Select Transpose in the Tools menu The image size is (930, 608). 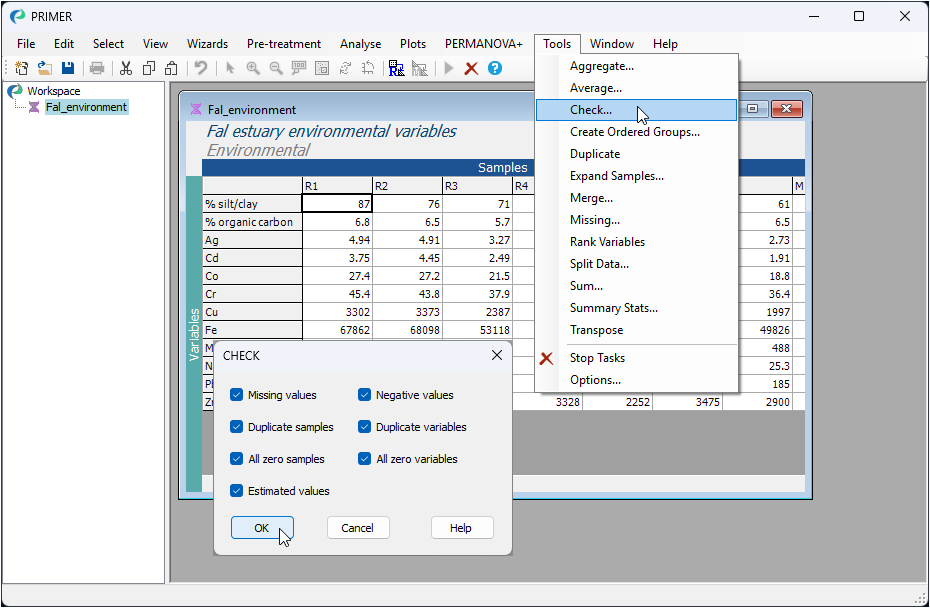coord(596,330)
